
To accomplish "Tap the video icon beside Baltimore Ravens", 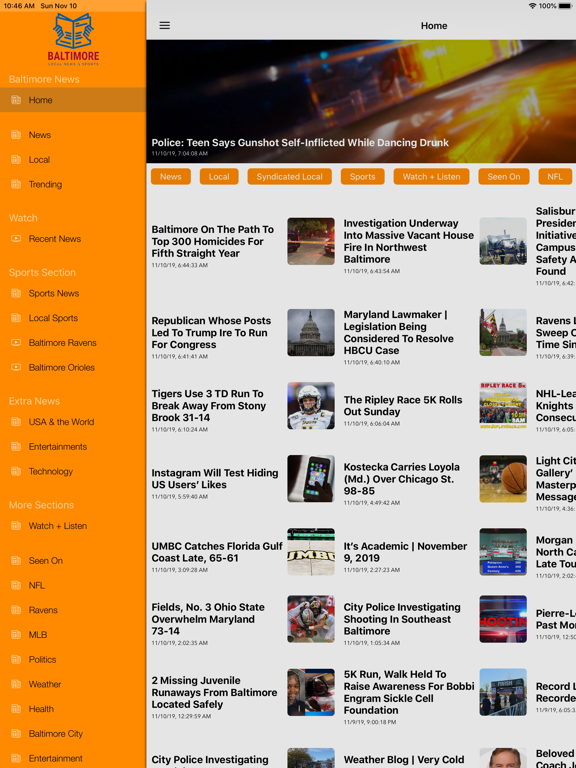I will (x=16, y=343).
